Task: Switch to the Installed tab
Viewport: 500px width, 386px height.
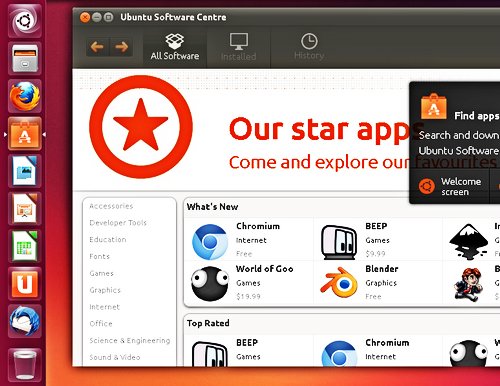Action: [x=239, y=47]
